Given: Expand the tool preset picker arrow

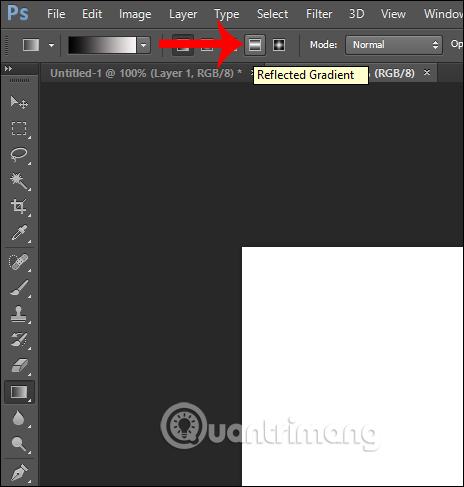Looking at the screenshot, I should coord(51,45).
